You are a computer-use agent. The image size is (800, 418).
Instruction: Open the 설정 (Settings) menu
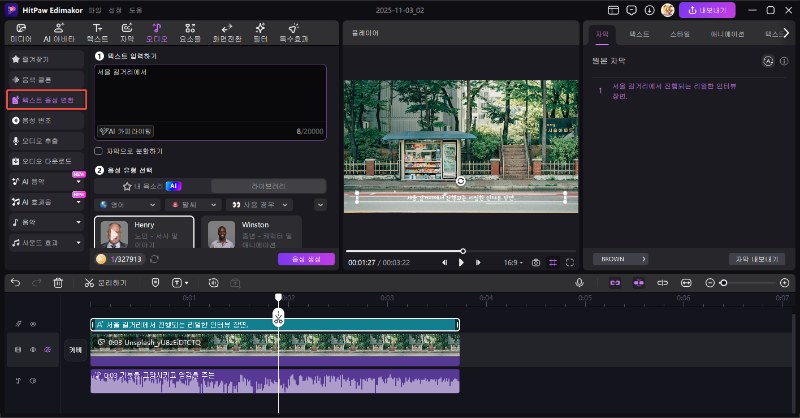[115, 10]
